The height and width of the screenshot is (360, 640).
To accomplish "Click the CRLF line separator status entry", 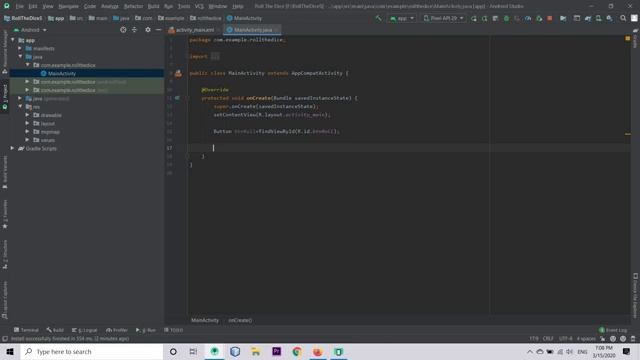I will tap(548, 339).
